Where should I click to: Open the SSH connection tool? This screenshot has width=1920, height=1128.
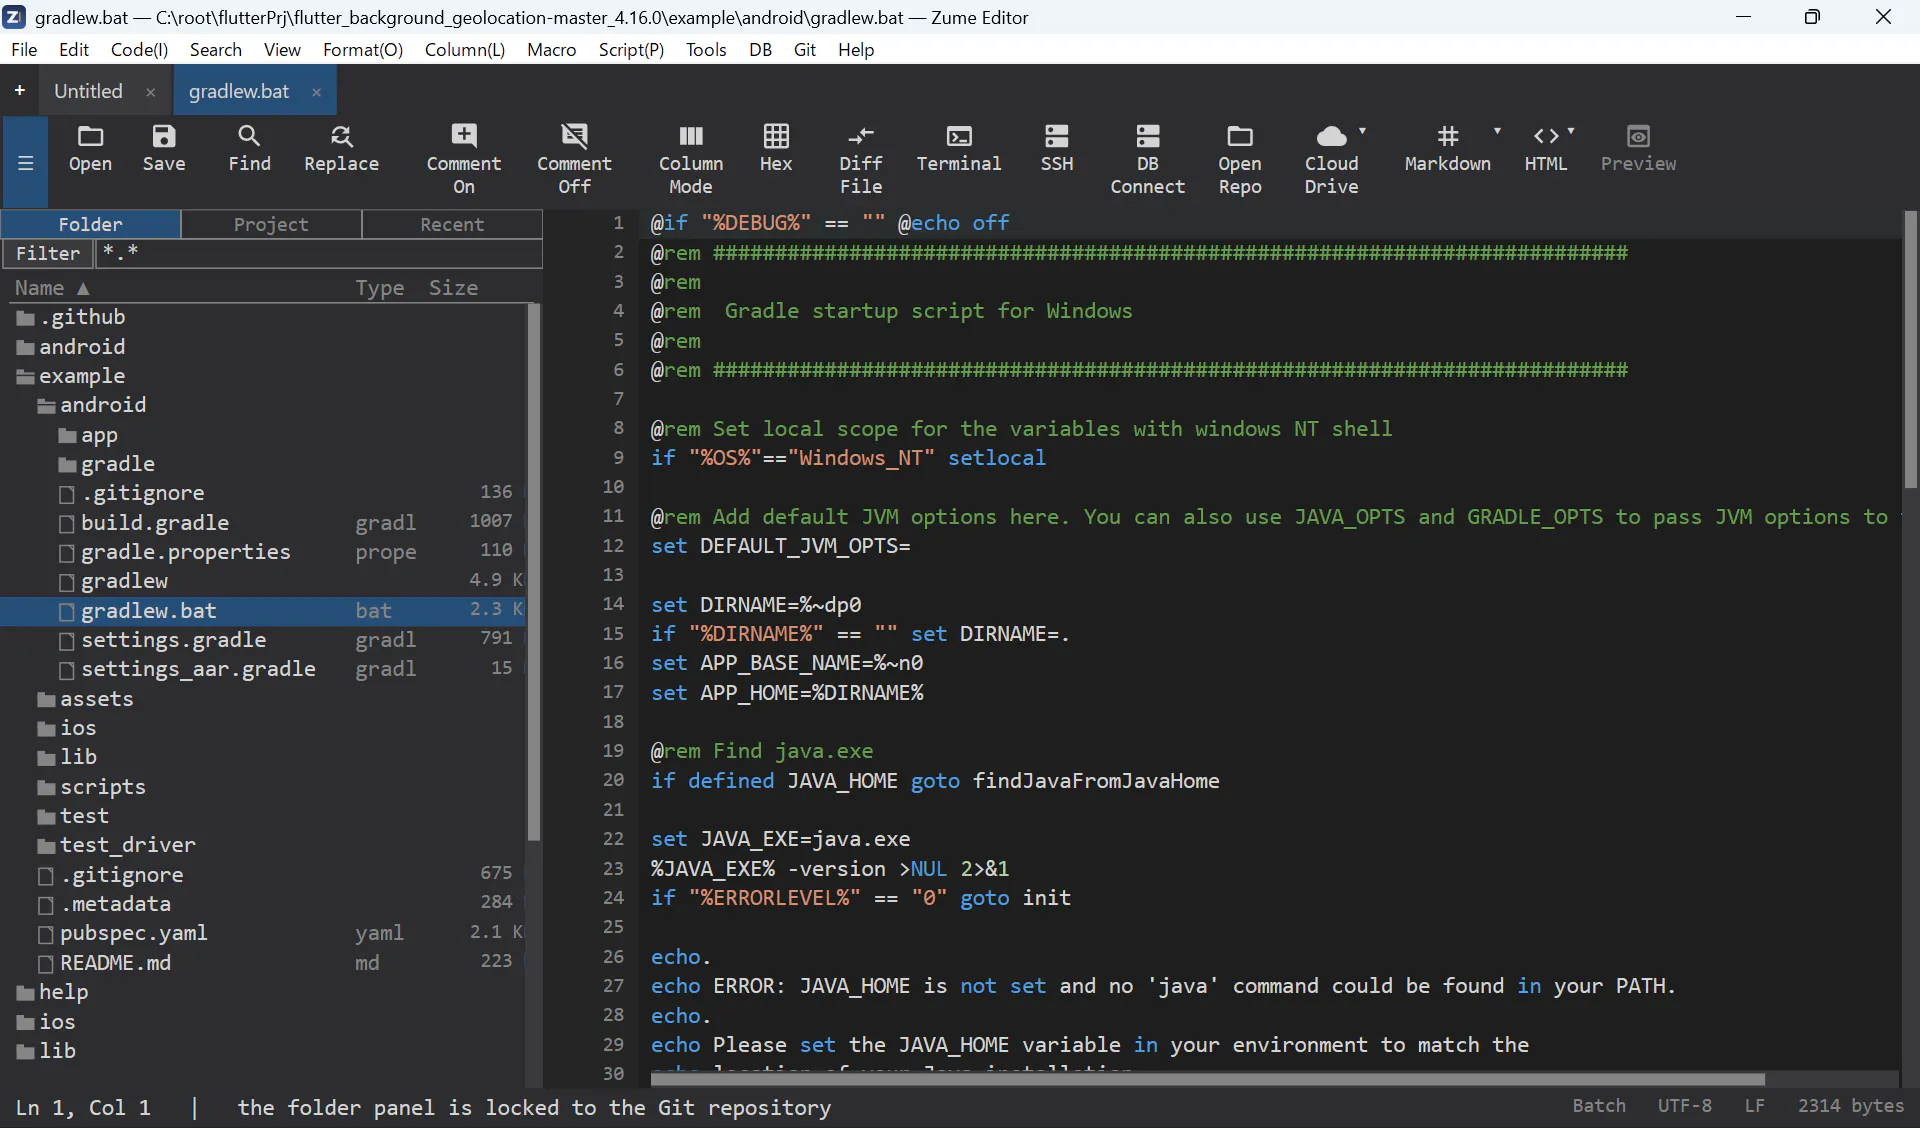click(1057, 149)
